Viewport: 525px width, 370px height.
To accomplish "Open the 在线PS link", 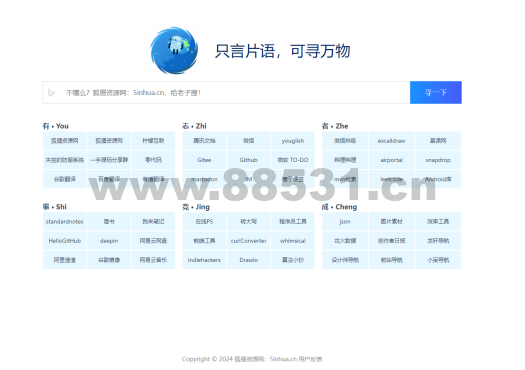I will (204, 221).
